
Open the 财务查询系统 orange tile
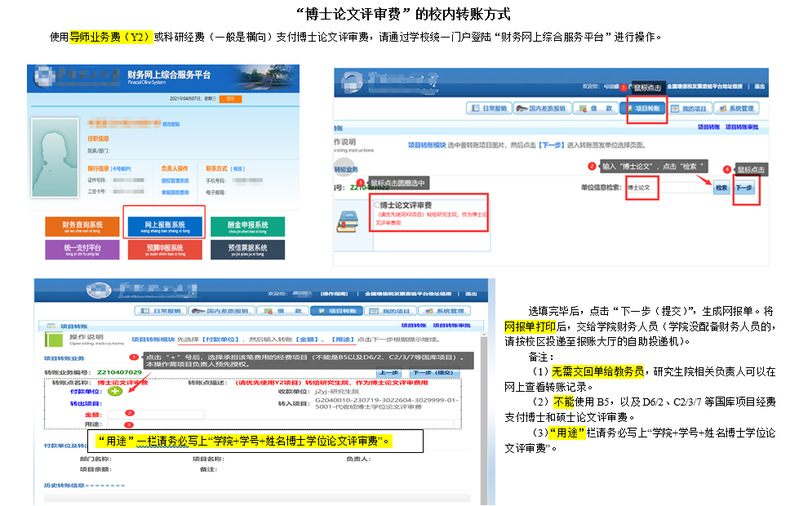click(x=77, y=223)
